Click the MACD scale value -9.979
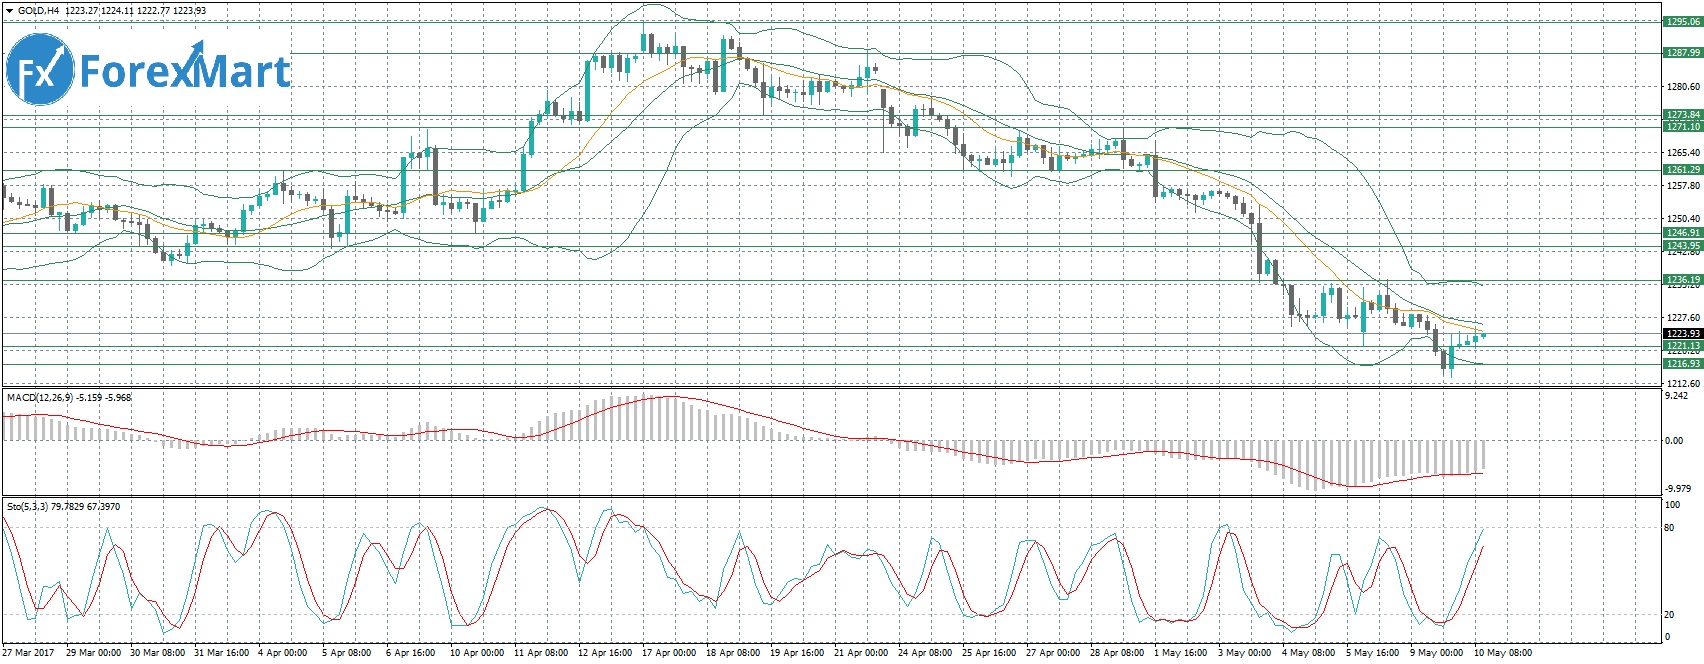 click(1678, 488)
